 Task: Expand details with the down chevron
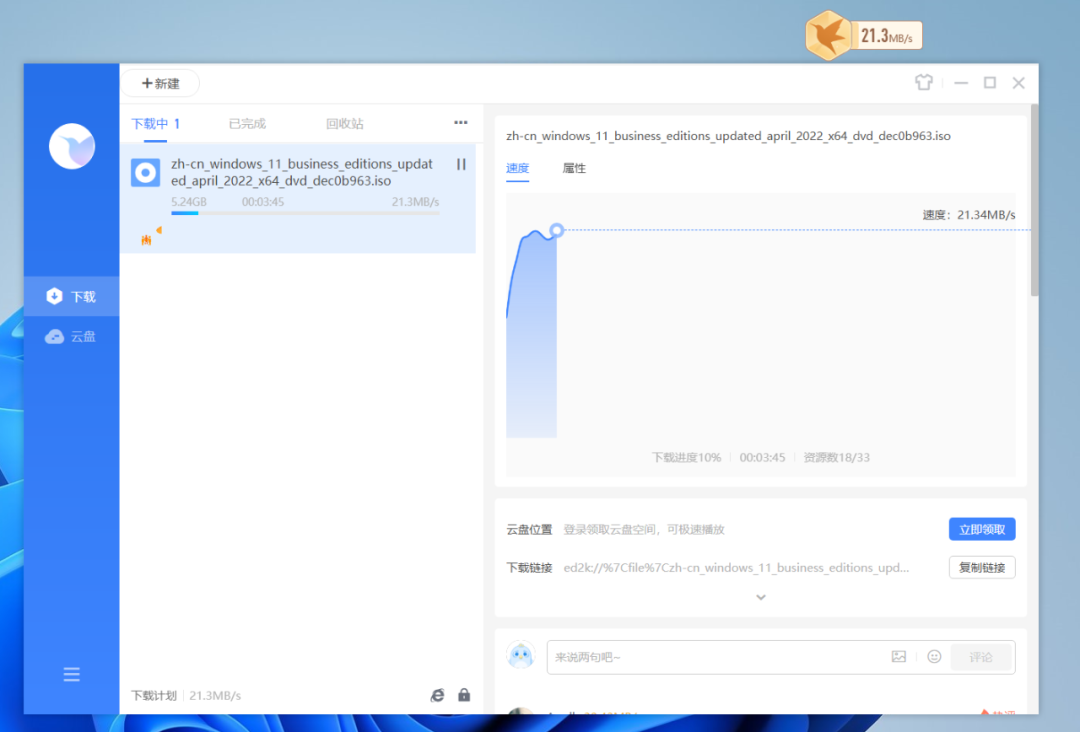(761, 597)
